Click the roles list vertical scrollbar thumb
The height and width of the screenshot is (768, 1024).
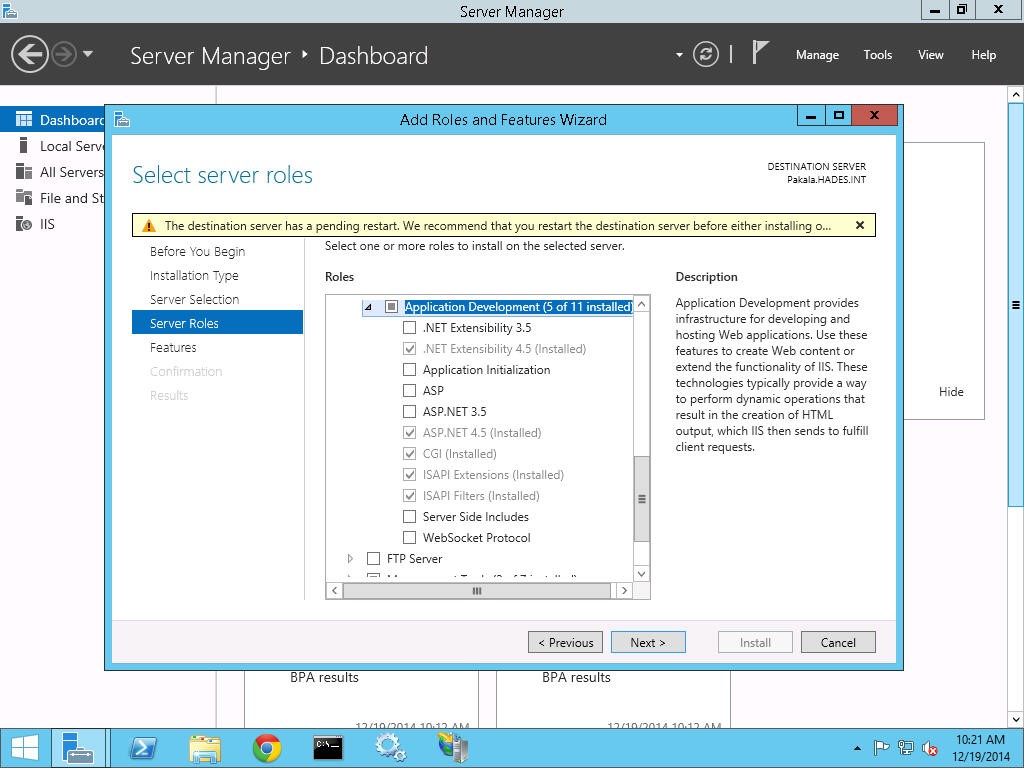click(x=641, y=499)
